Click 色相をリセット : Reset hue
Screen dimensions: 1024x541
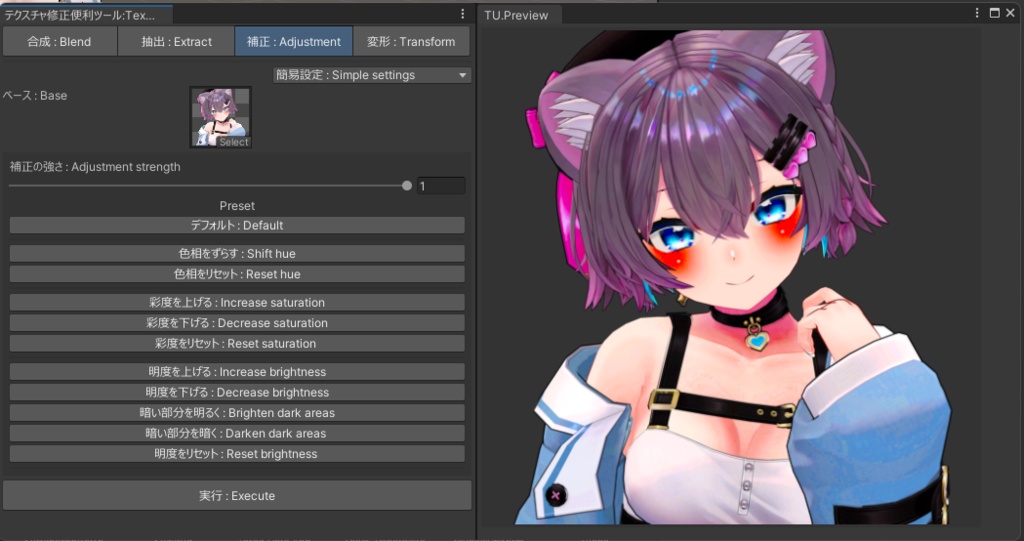click(237, 274)
